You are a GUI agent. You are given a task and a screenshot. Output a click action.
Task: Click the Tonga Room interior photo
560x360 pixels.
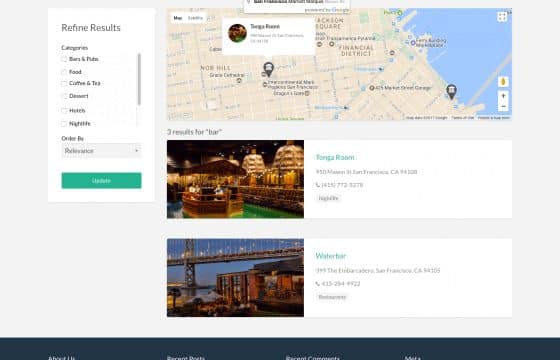(x=235, y=179)
